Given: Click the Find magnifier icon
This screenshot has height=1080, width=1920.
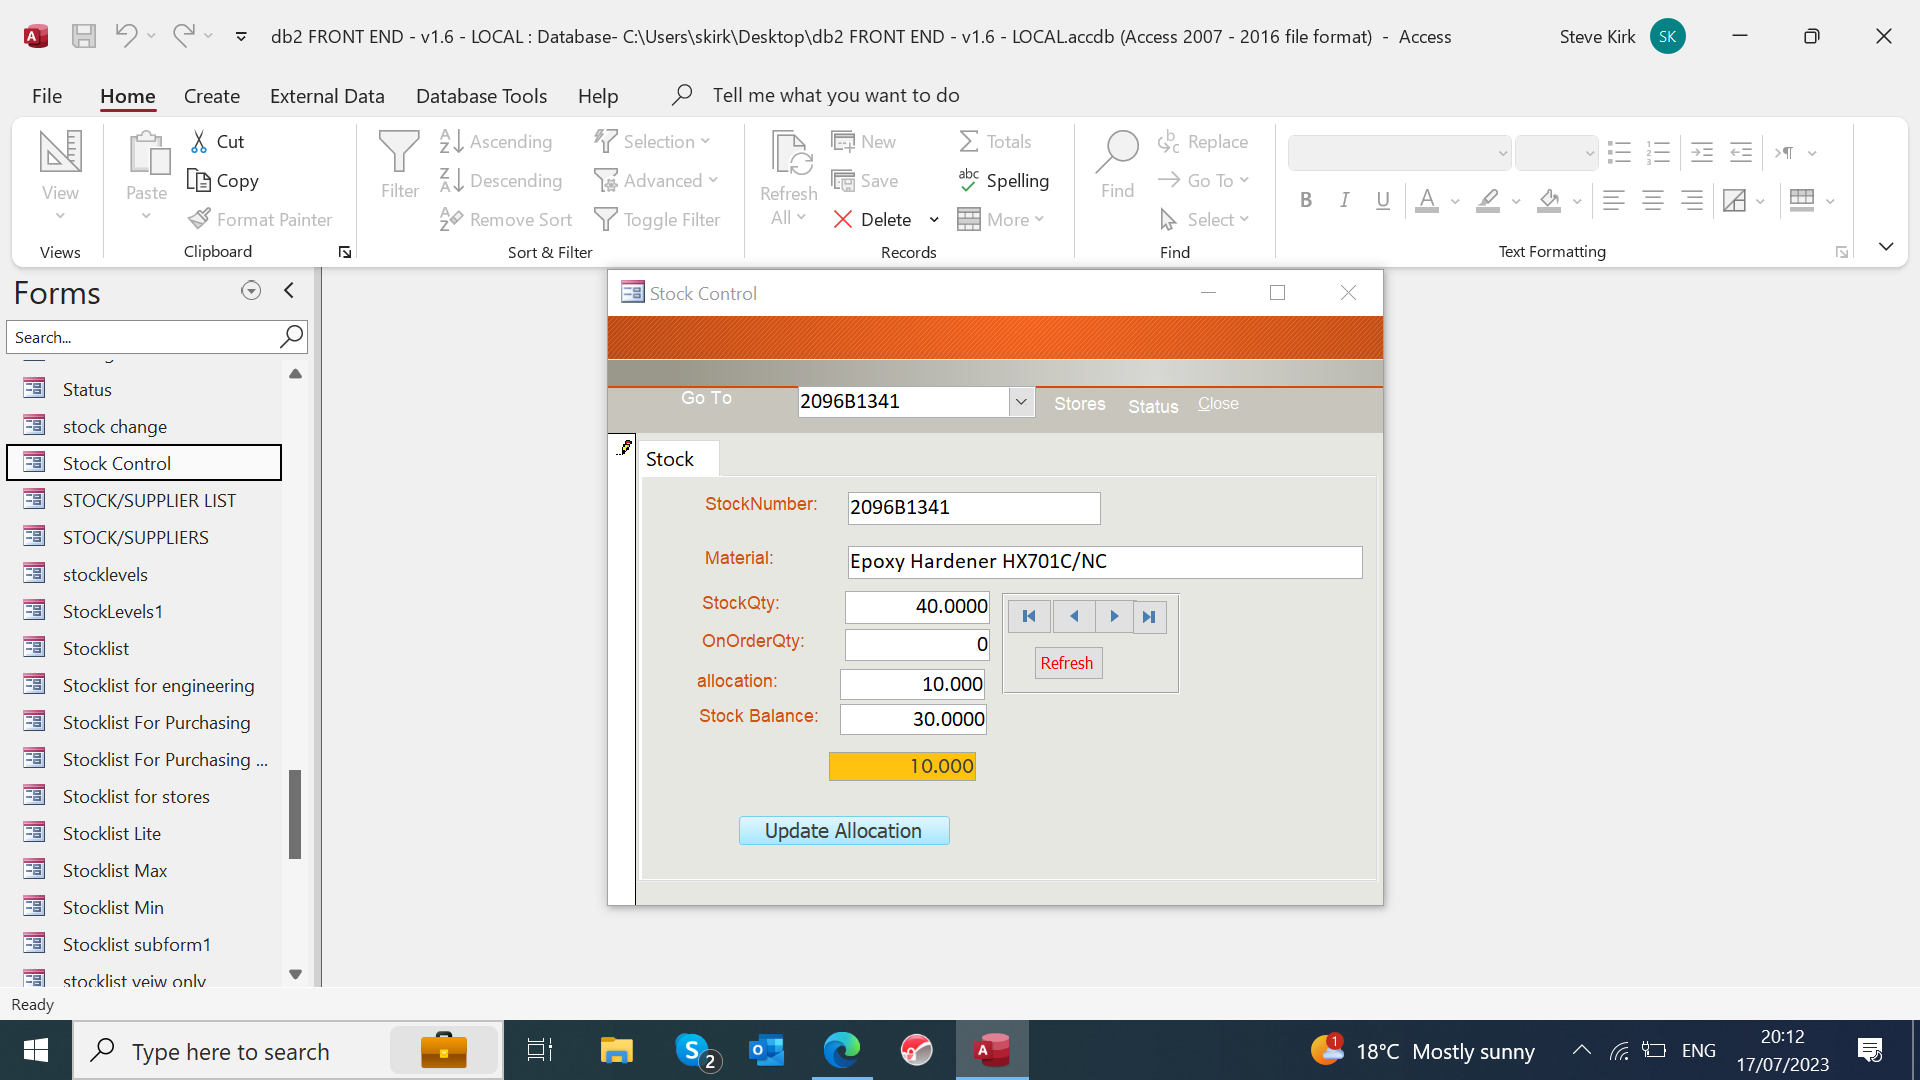Looking at the screenshot, I should (x=1117, y=151).
